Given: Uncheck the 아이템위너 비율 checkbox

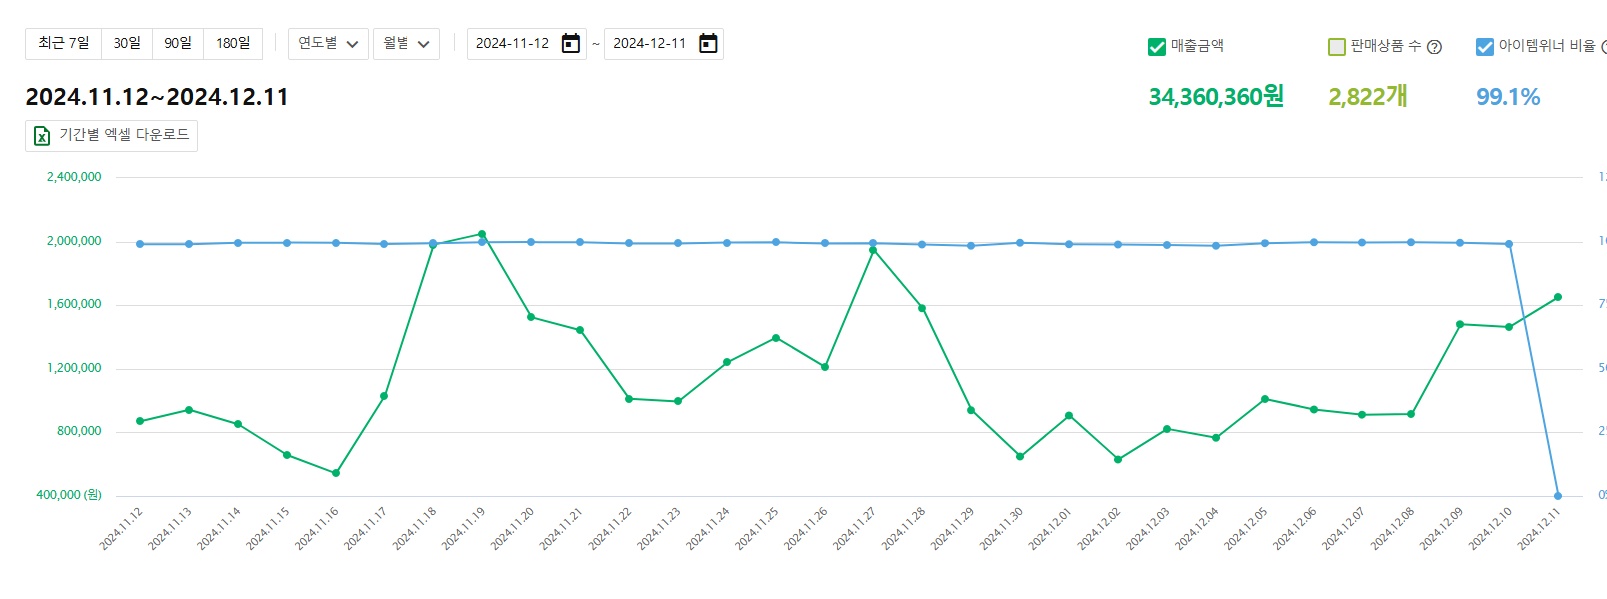Looking at the screenshot, I should 1485,47.
